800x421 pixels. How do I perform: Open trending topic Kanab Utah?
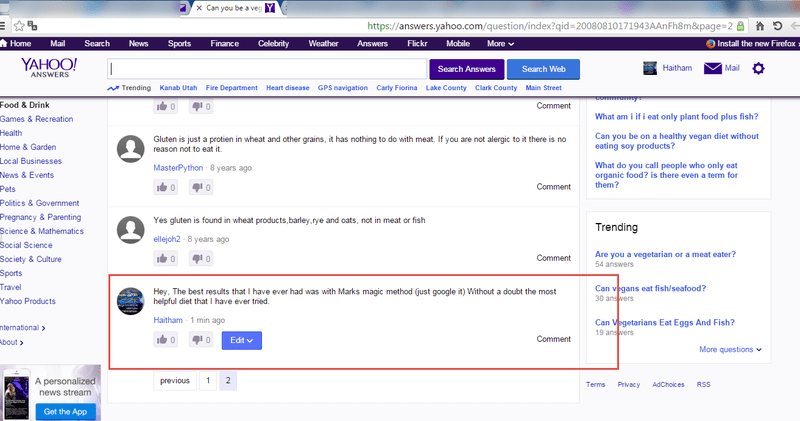click(x=178, y=88)
